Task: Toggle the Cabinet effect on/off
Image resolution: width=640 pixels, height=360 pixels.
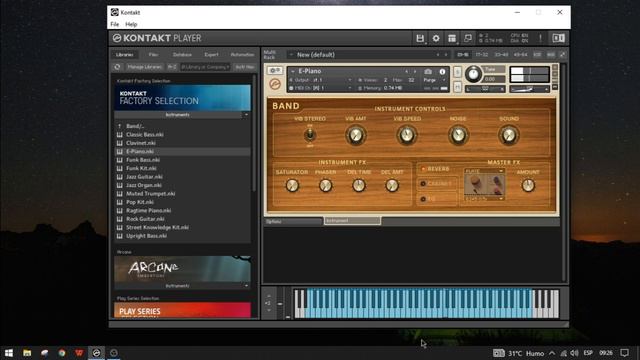Action: [x=423, y=184]
